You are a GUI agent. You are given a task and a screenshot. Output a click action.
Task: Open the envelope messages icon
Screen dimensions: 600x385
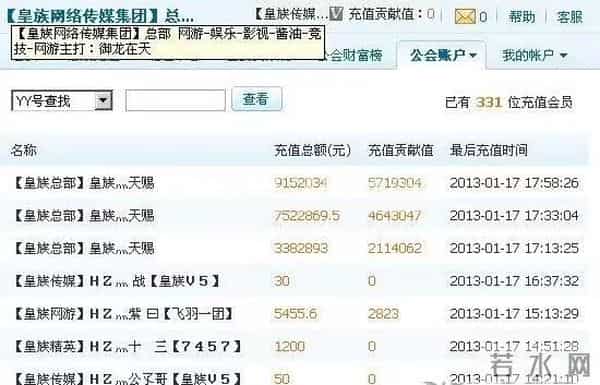click(x=465, y=16)
